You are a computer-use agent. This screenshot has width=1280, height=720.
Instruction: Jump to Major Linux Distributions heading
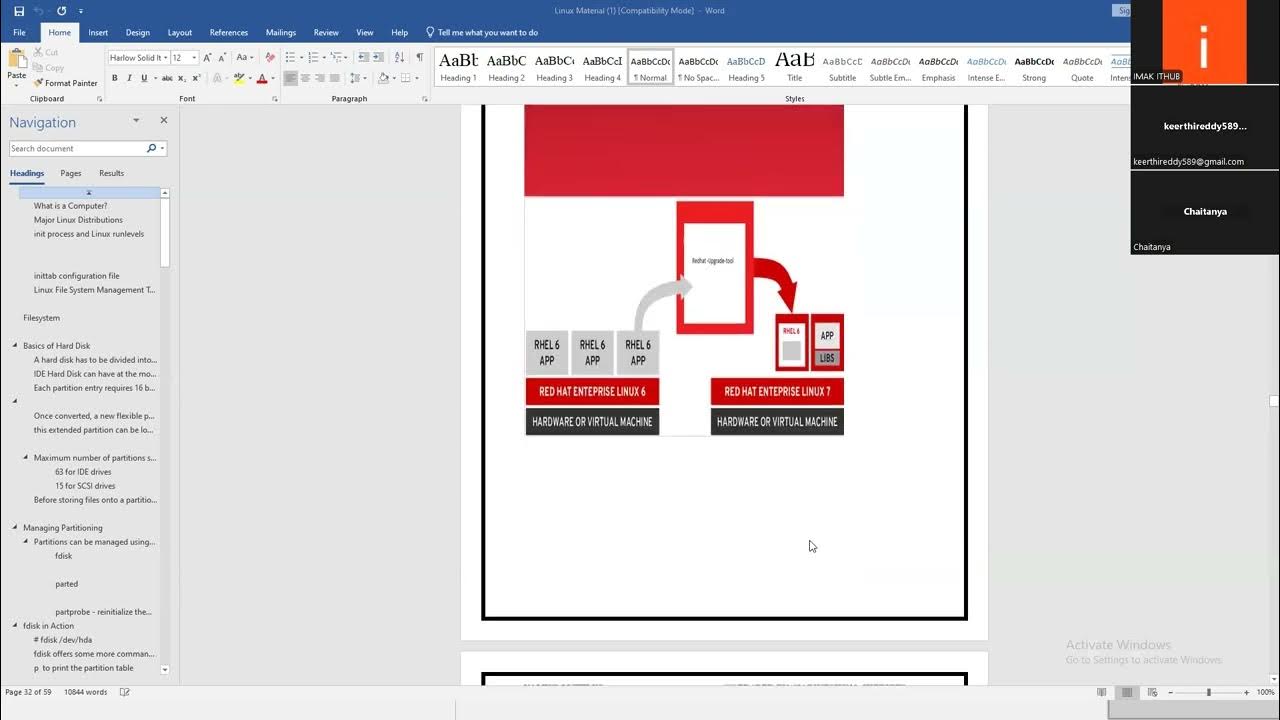78,220
